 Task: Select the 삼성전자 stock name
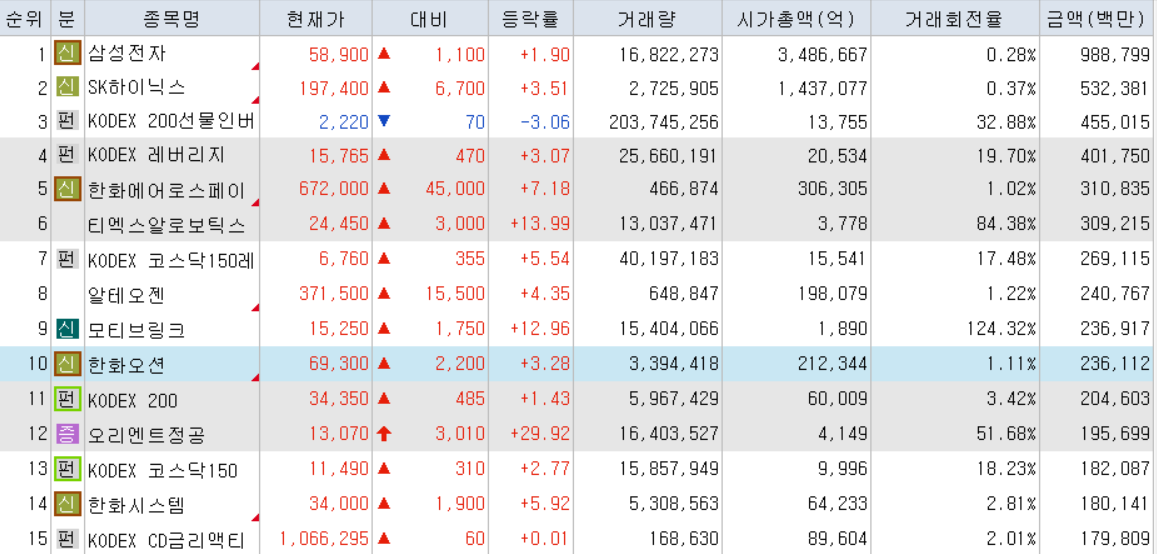point(126,54)
